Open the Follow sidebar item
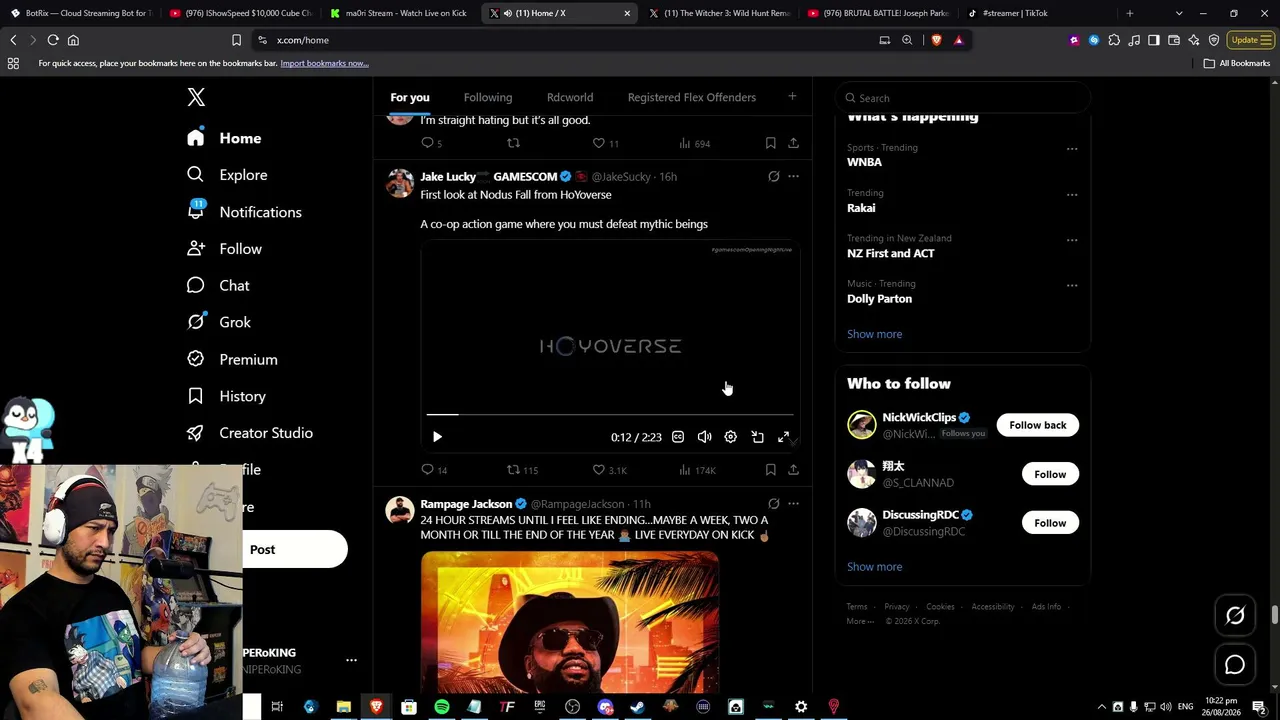 (224, 249)
